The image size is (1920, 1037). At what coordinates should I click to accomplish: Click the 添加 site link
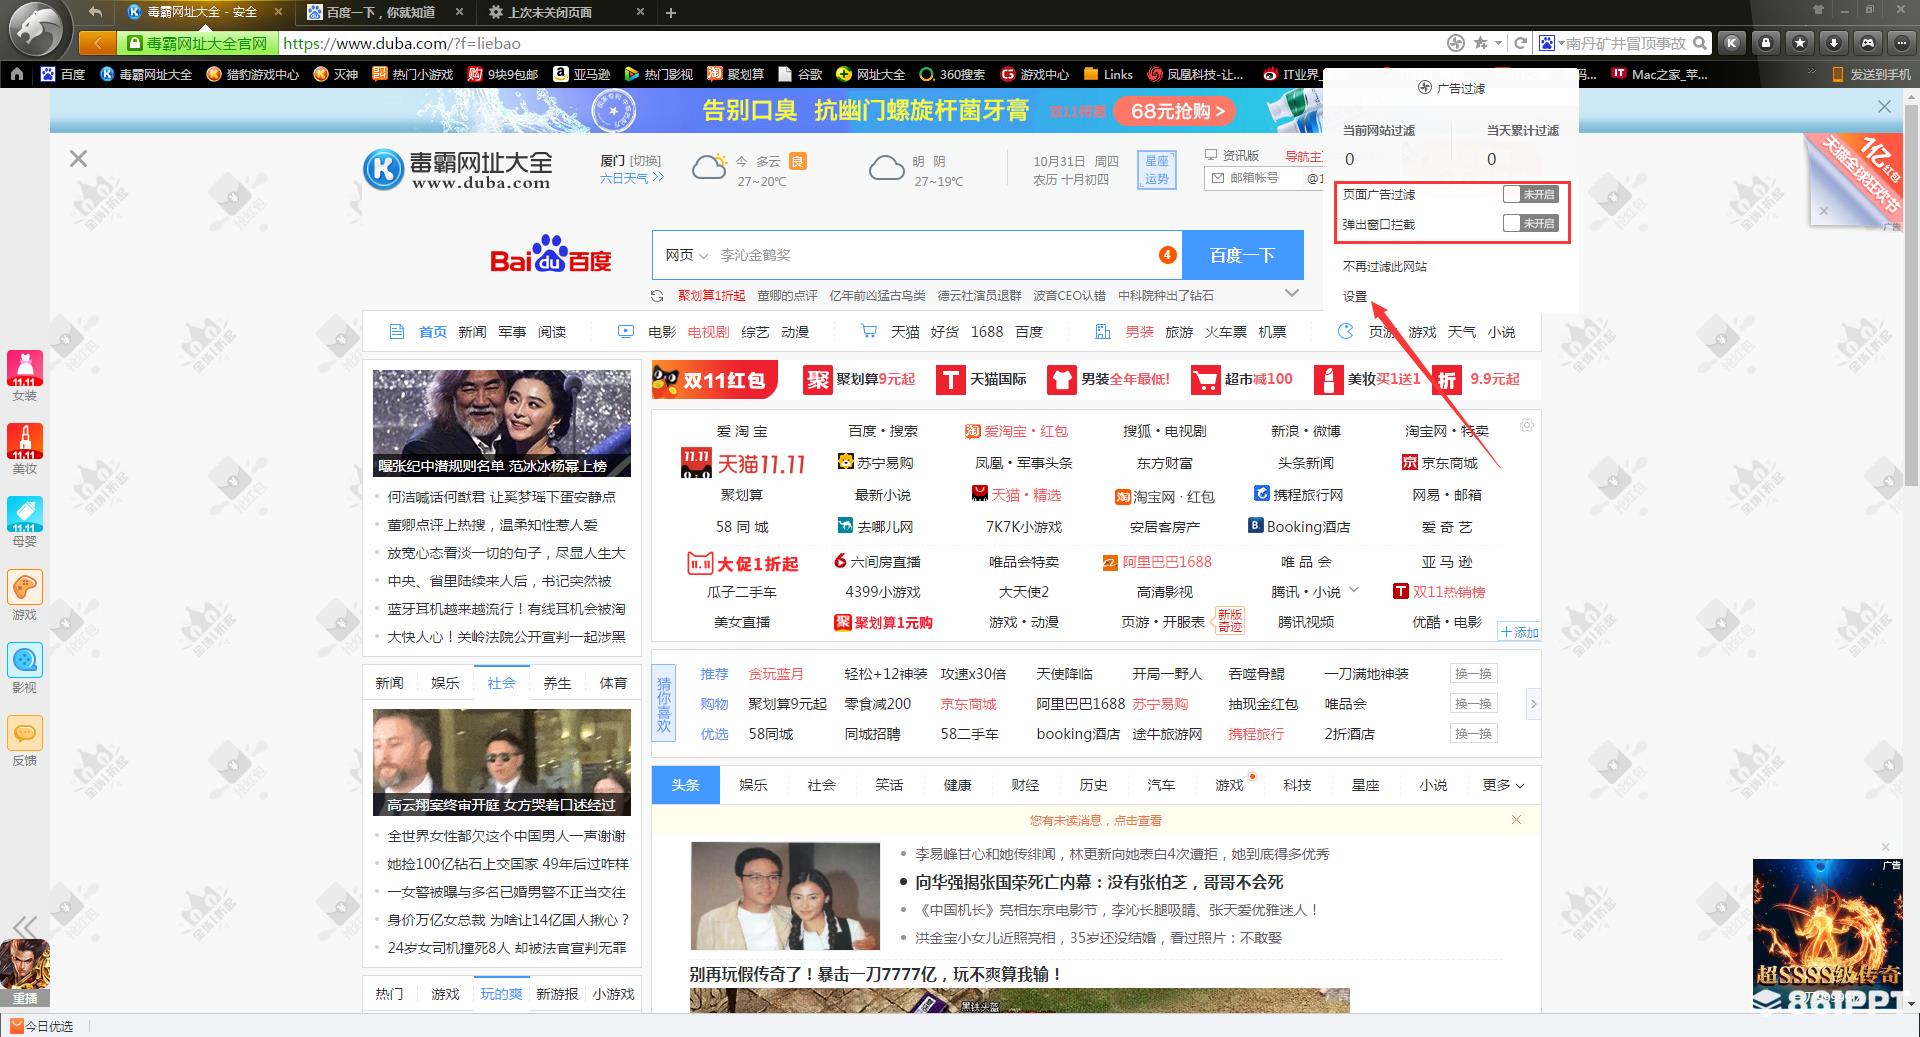point(1519,632)
